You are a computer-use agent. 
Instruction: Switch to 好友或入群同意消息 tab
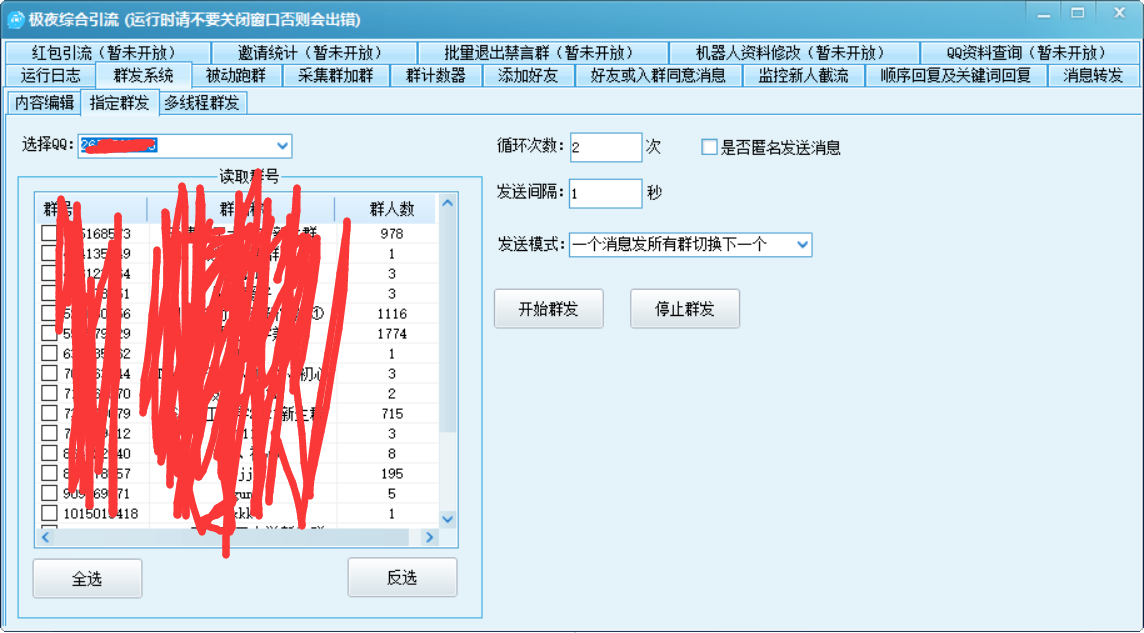point(659,75)
